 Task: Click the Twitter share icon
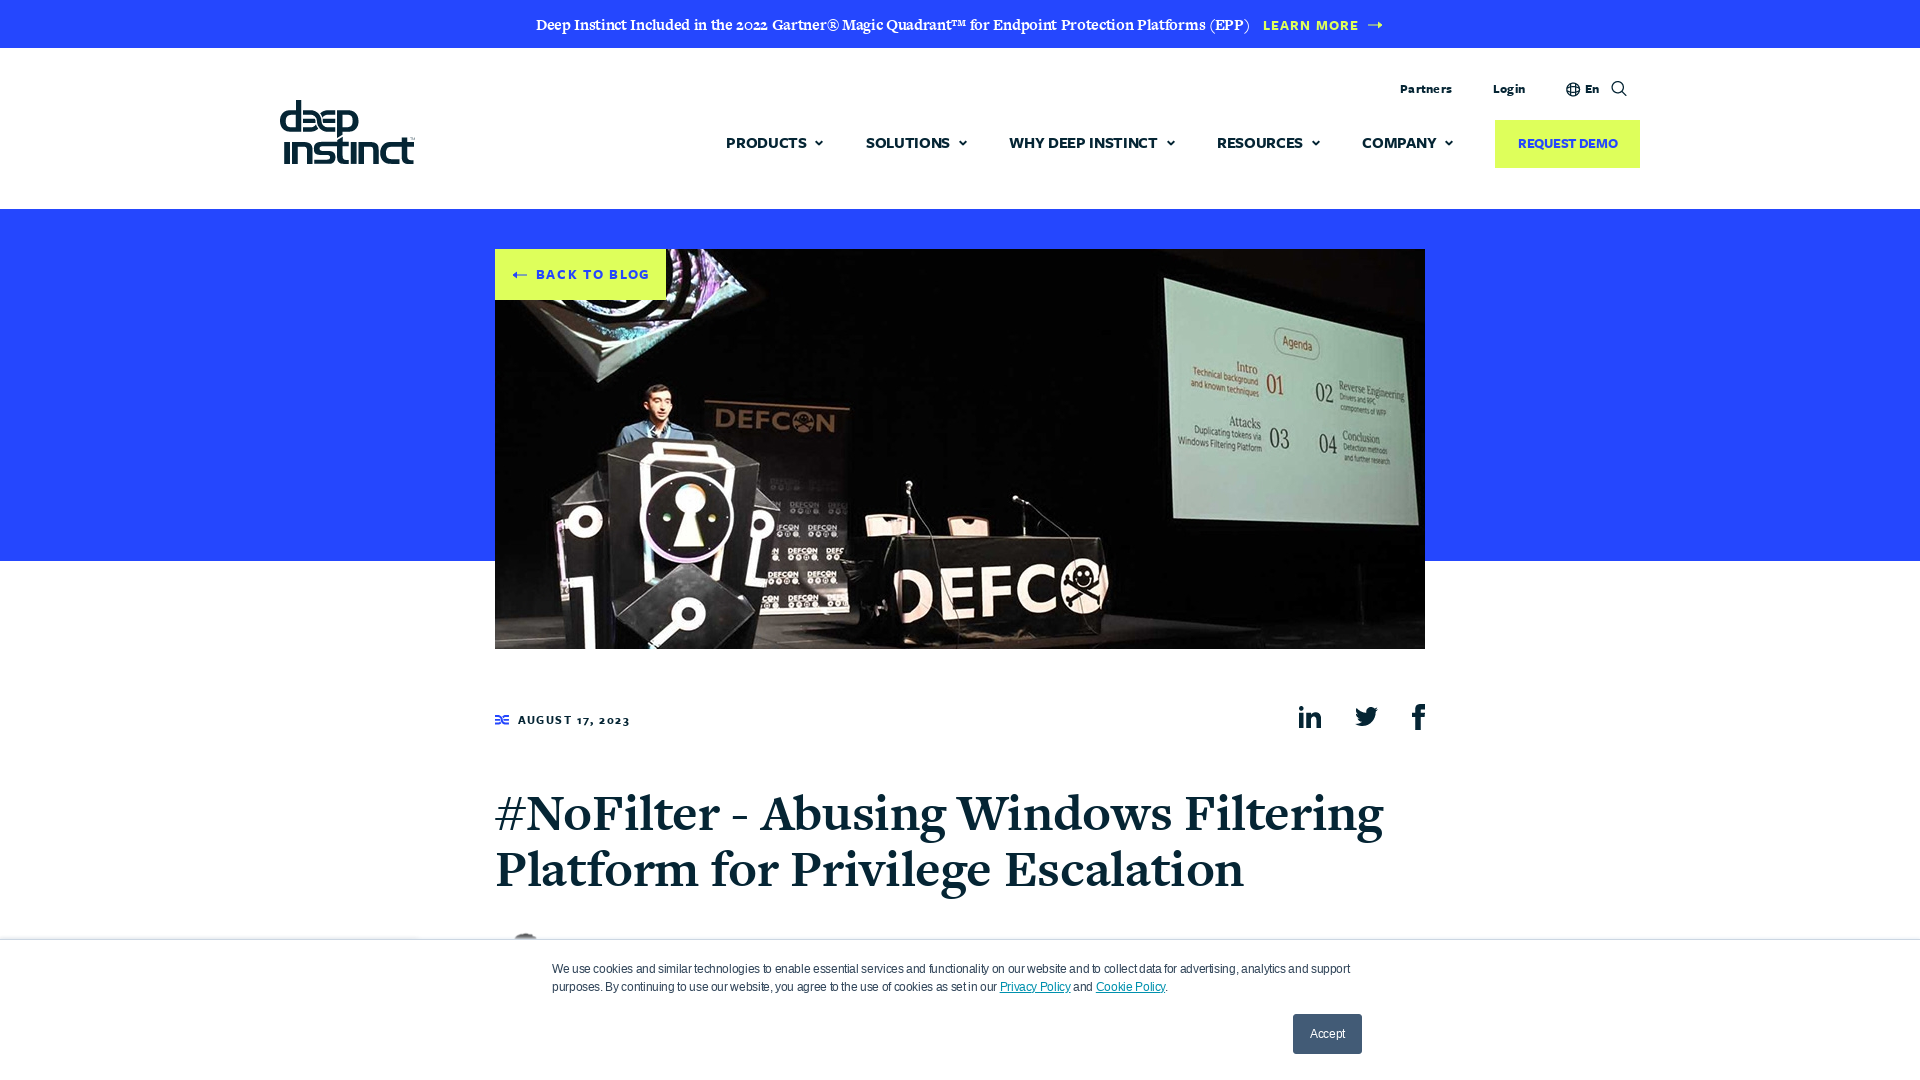point(1365,717)
